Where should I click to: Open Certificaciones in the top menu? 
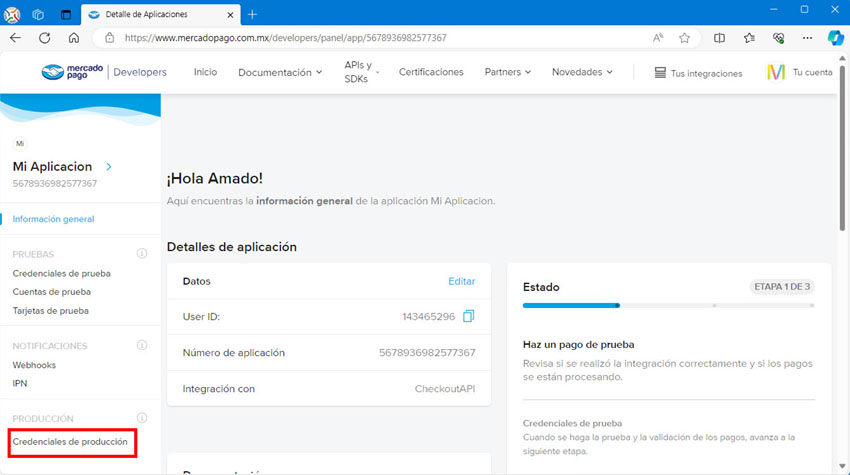point(431,72)
